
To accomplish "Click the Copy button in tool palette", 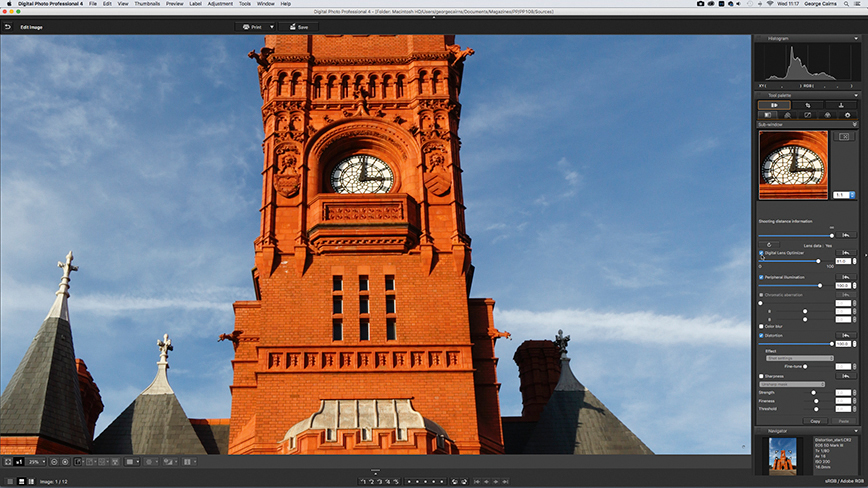I will click(x=815, y=421).
